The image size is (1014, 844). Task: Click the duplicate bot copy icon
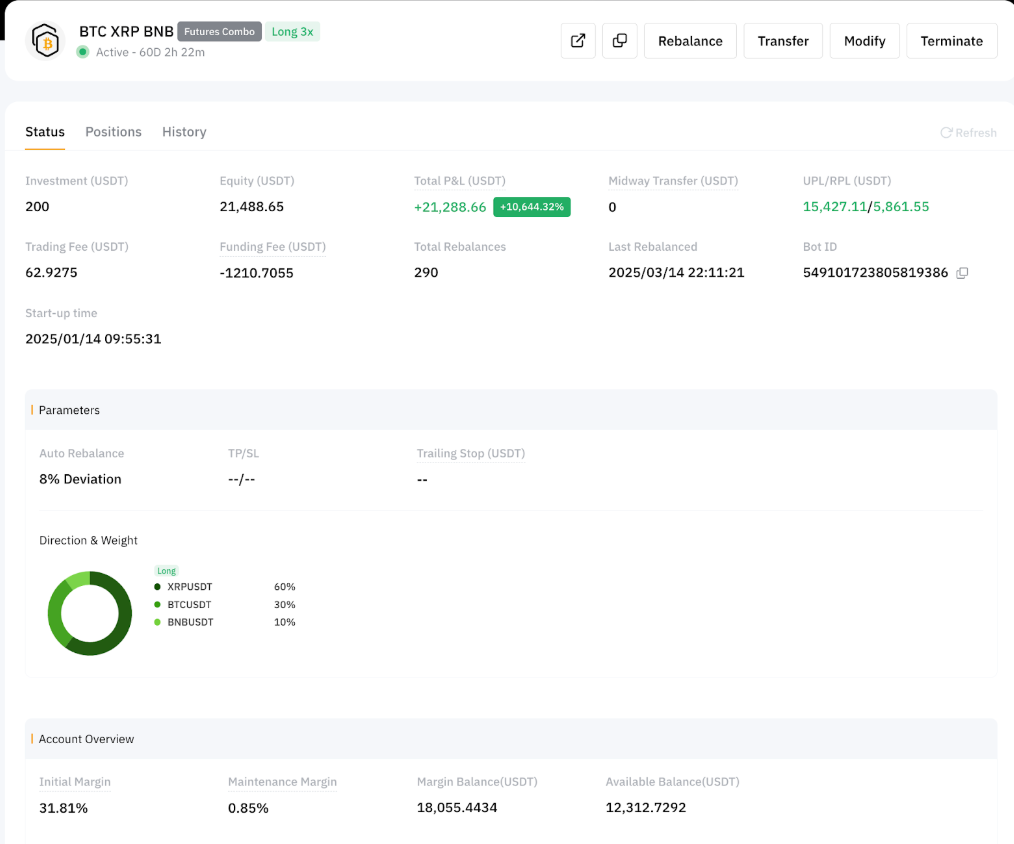[620, 41]
